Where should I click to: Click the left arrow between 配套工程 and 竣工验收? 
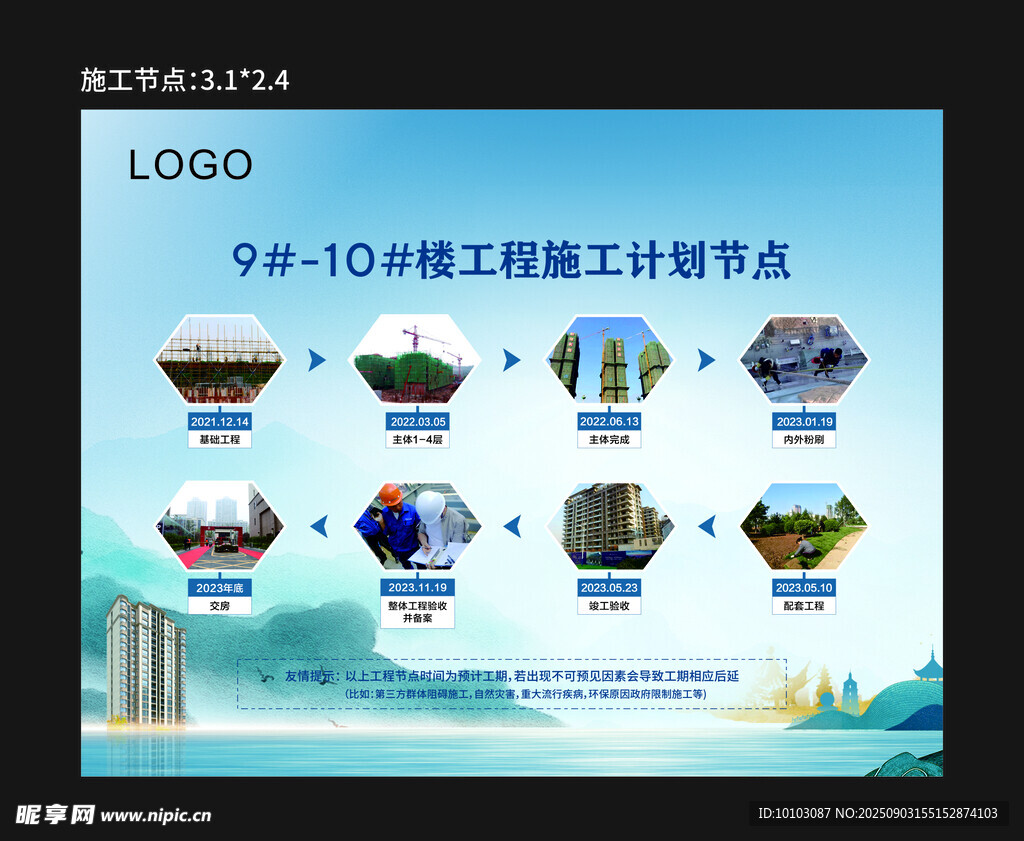(706, 526)
